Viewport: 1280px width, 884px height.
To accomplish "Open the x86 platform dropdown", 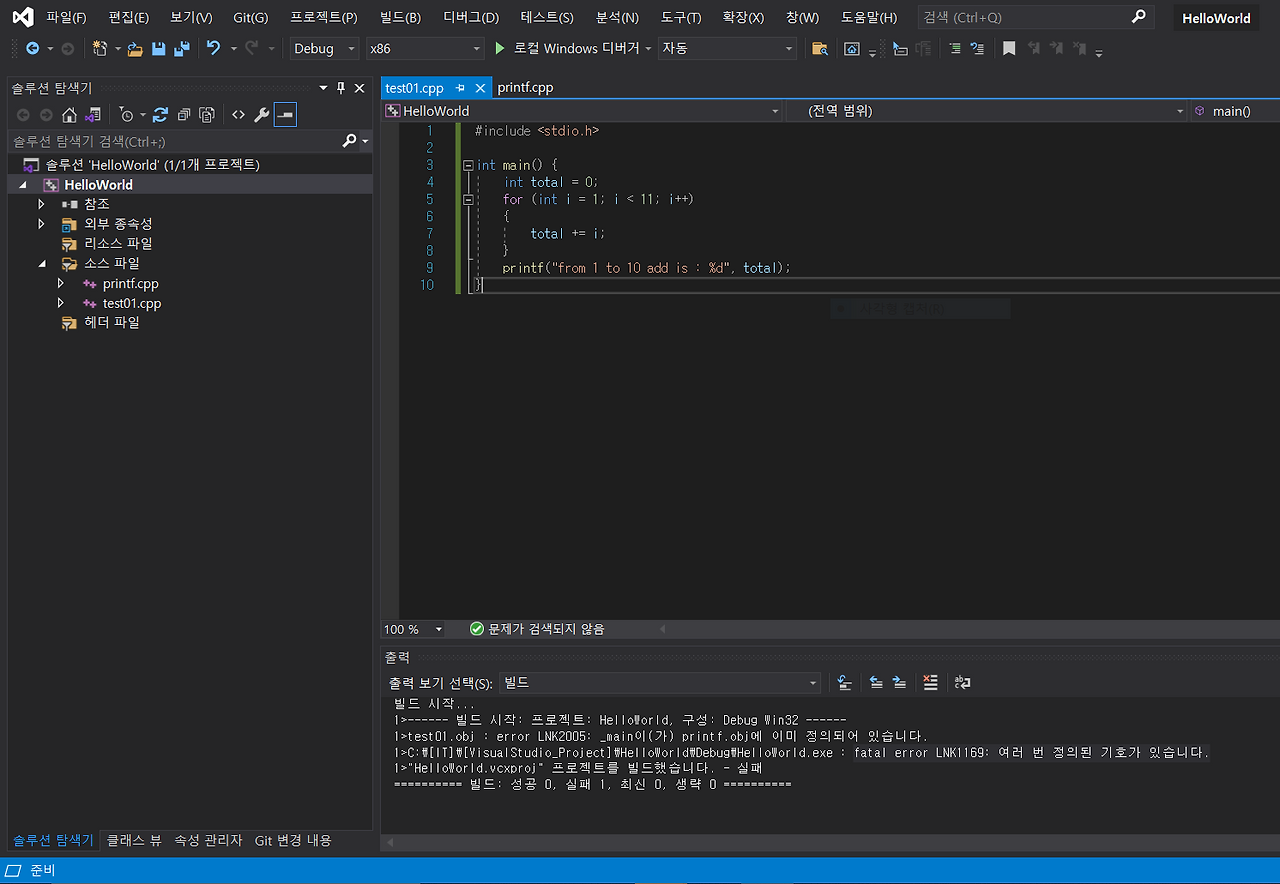I will click(x=426, y=49).
